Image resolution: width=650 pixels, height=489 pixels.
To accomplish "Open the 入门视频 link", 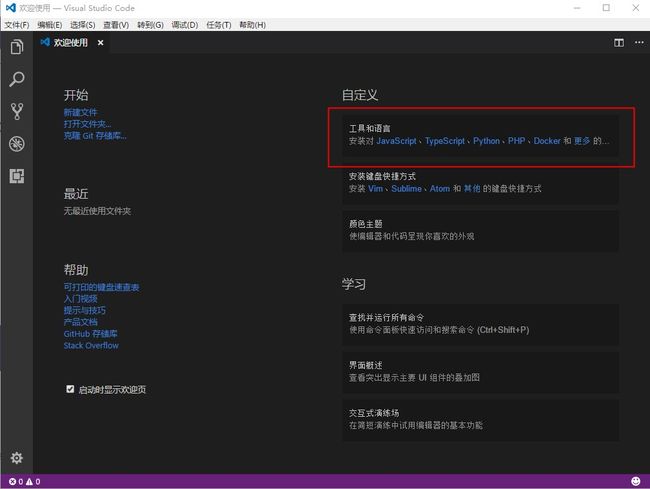I will click(x=80, y=299).
